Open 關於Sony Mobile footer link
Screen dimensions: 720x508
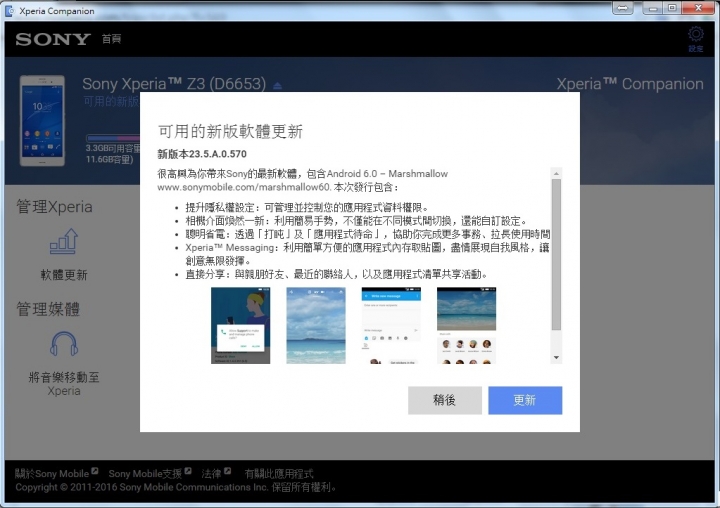pyautogui.click(x=56, y=473)
